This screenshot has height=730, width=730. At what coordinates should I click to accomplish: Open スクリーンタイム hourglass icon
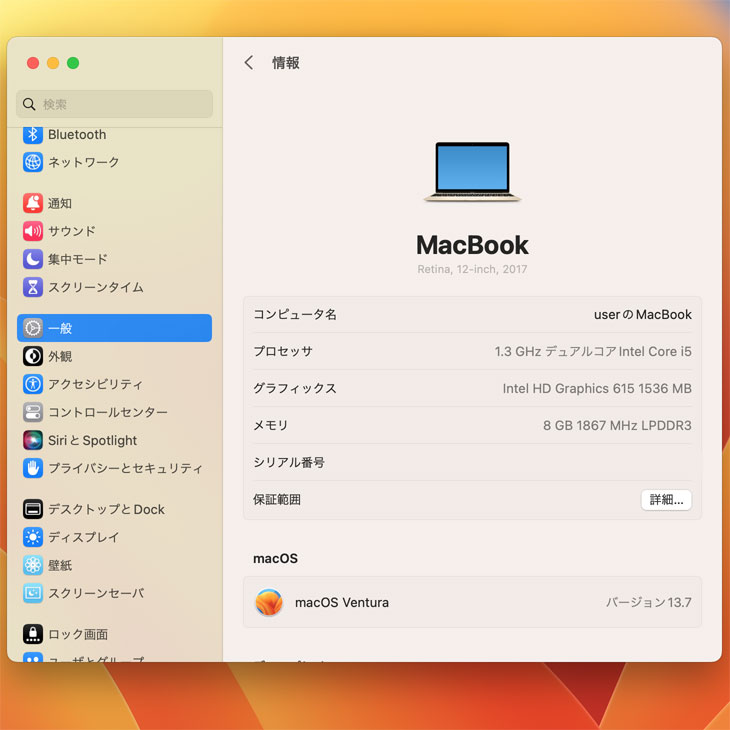click(x=33, y=287)
